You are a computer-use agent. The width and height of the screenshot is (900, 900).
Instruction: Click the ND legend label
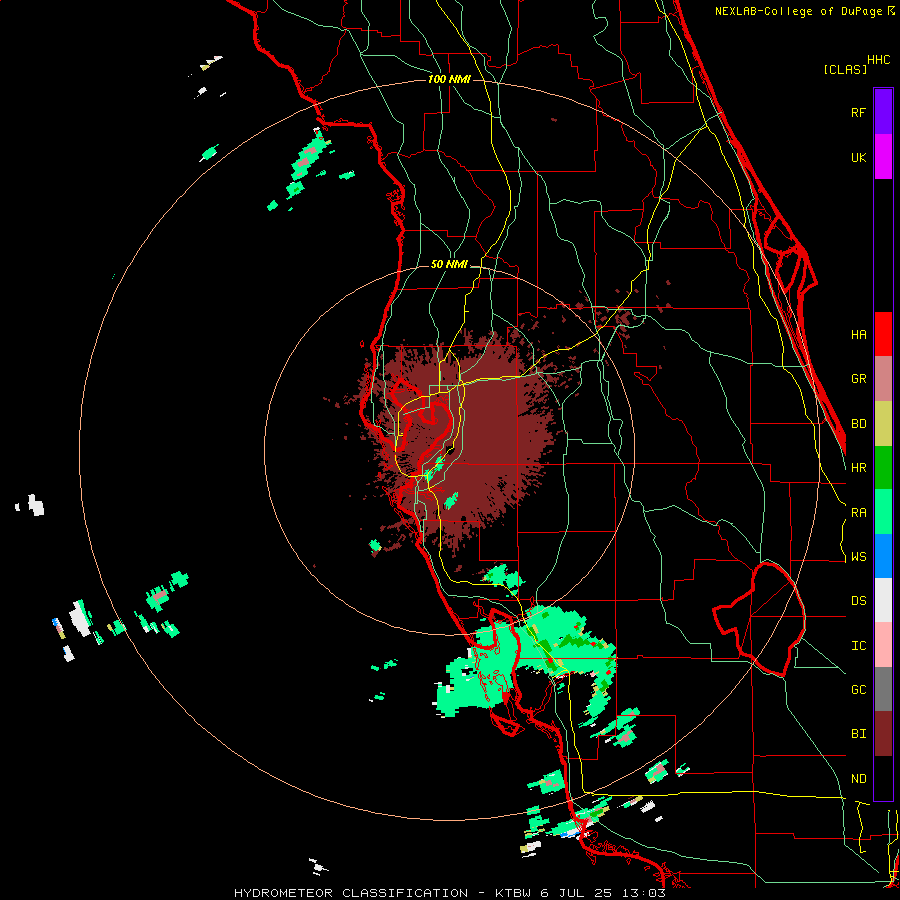(x=858, y=779)
